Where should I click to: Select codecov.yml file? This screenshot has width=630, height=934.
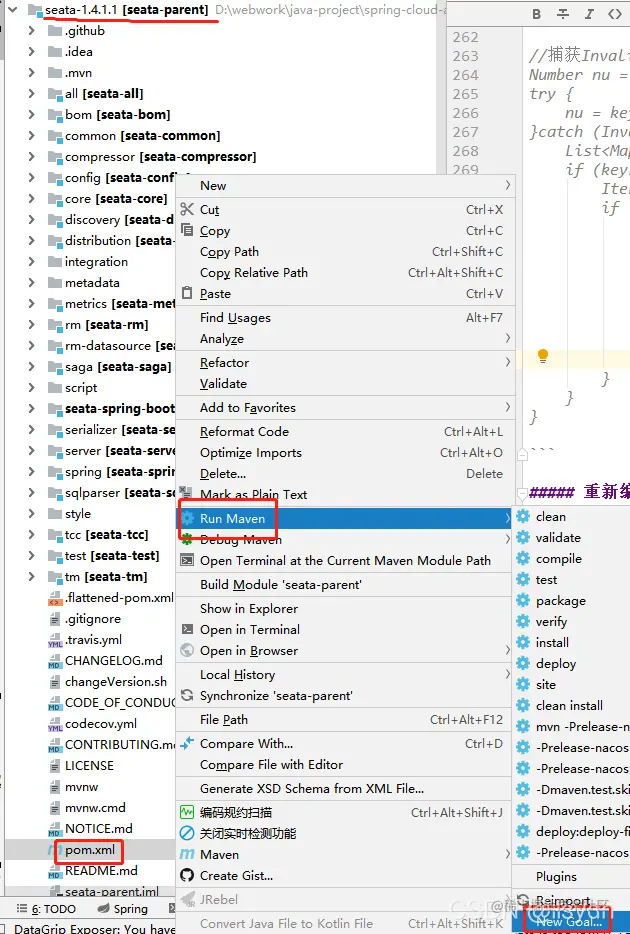[101, 723]
